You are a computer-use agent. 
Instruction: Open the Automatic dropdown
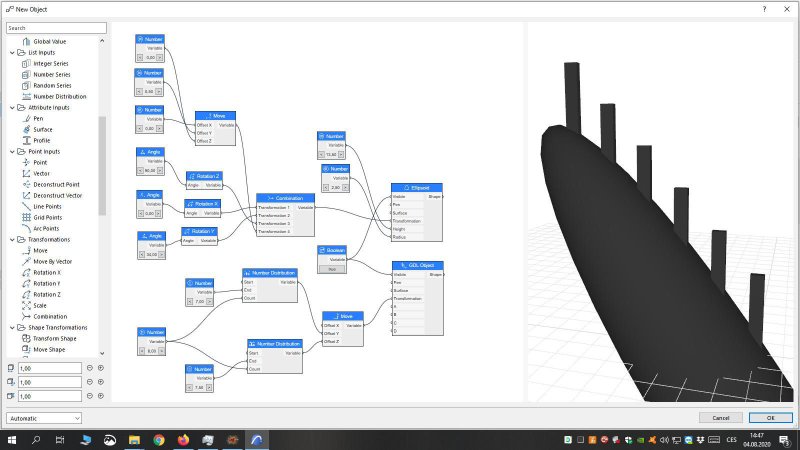[x=44, y=418]
